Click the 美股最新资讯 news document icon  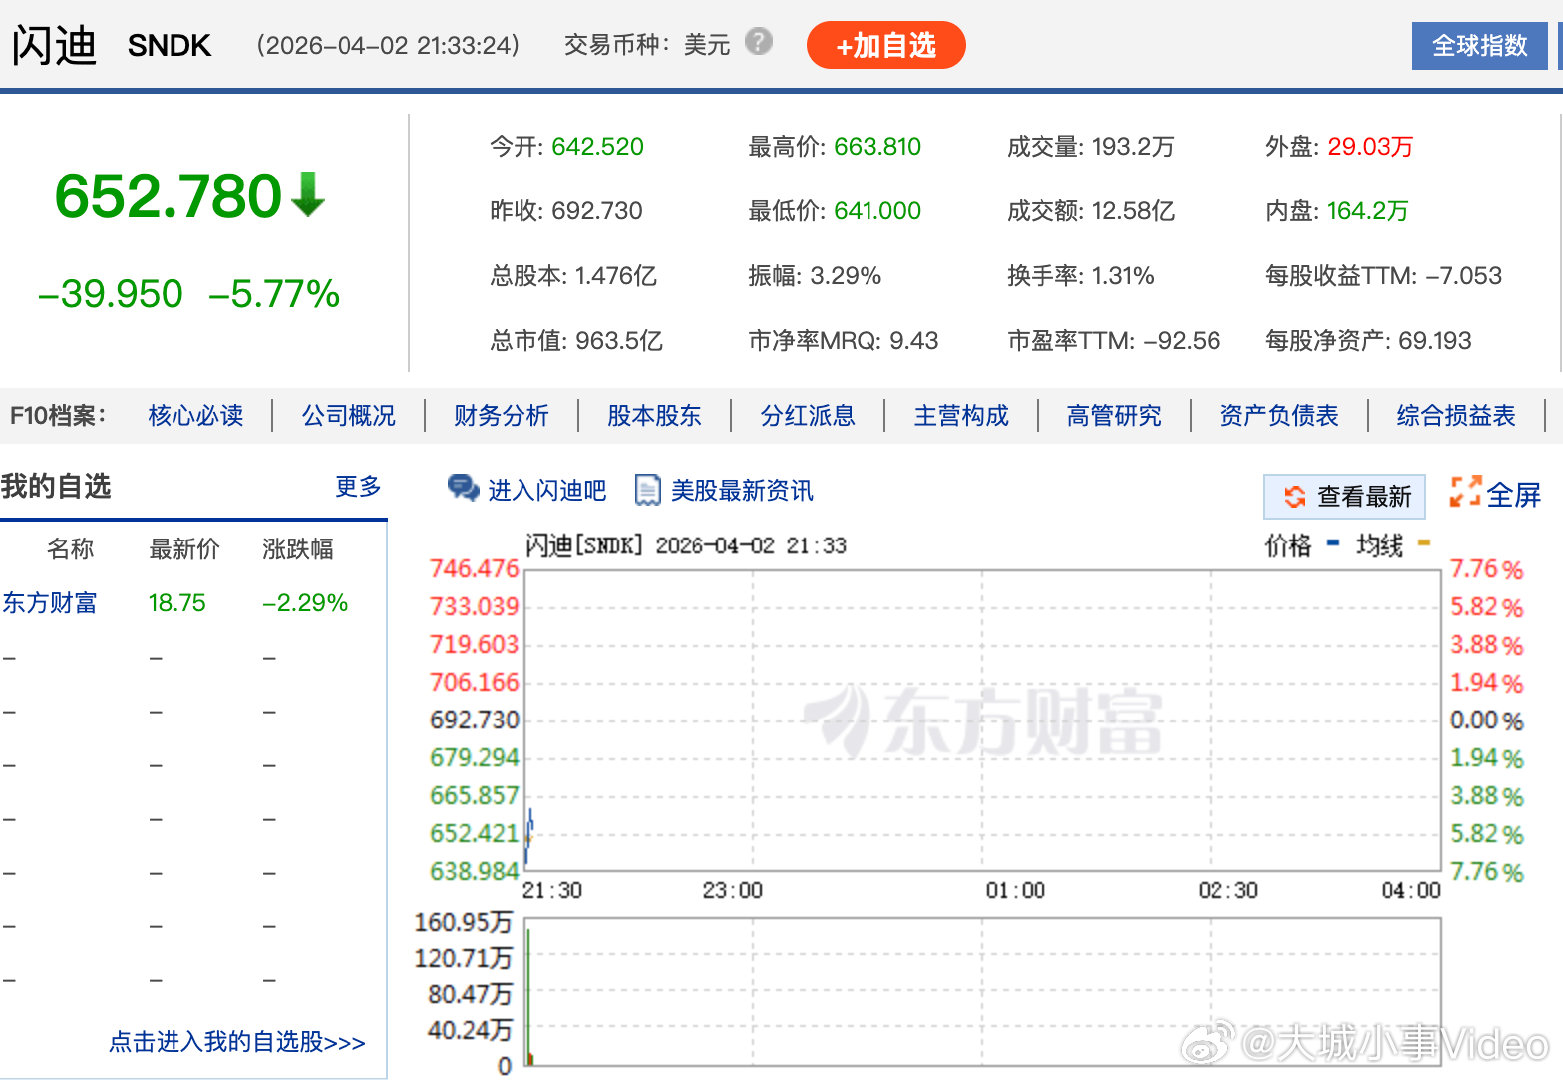tap(649, 490)
